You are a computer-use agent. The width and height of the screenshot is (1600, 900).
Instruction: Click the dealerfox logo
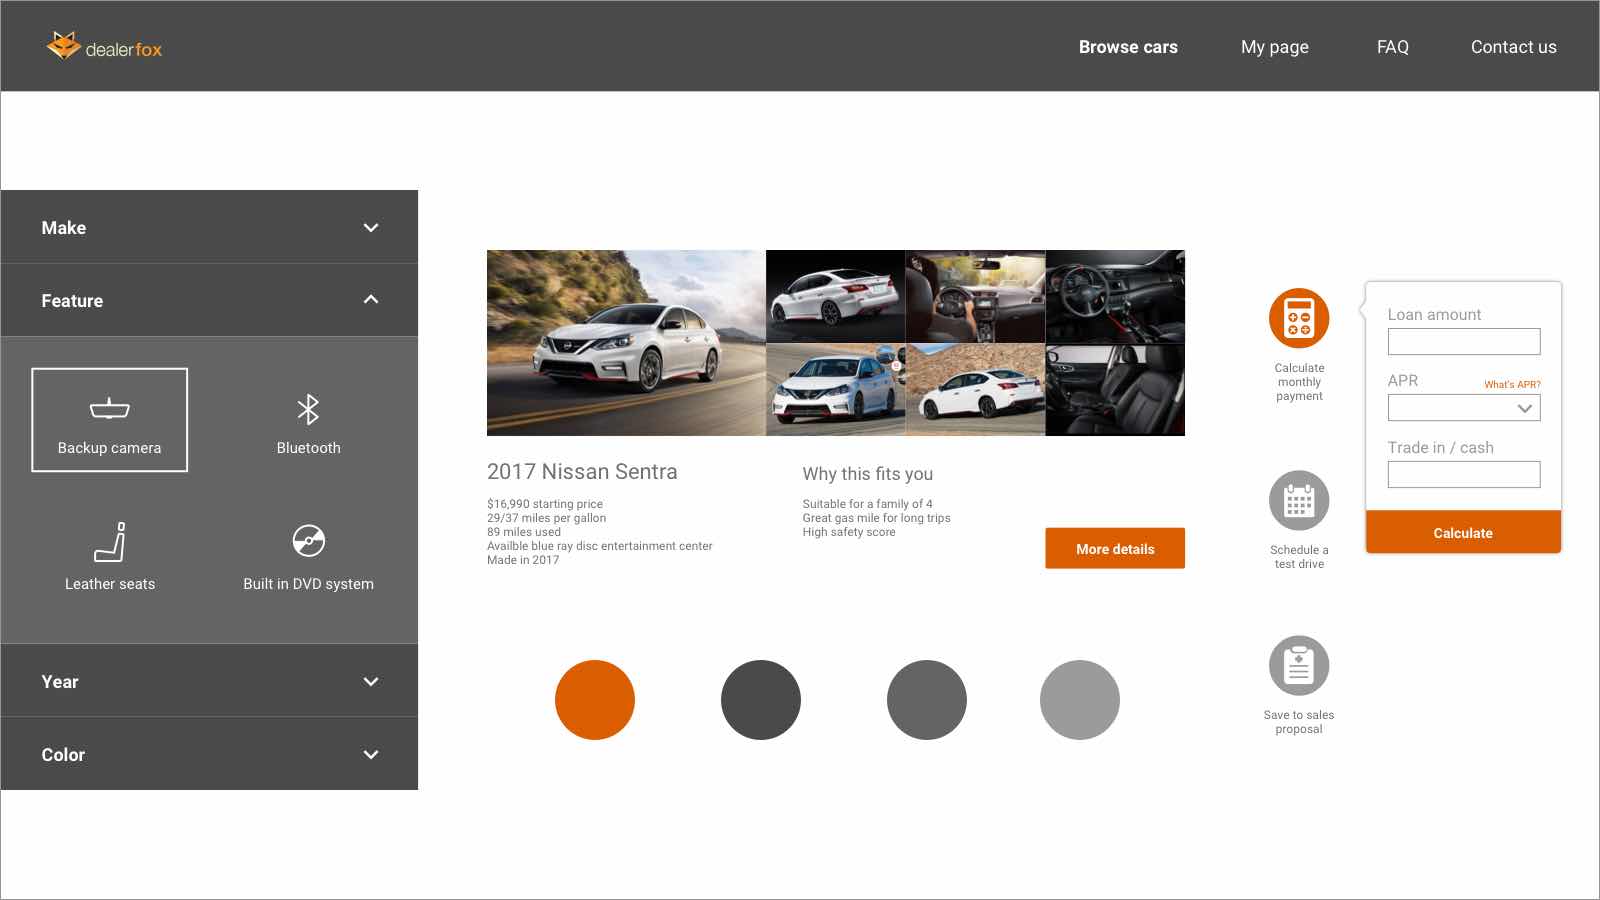pos(104,46)
